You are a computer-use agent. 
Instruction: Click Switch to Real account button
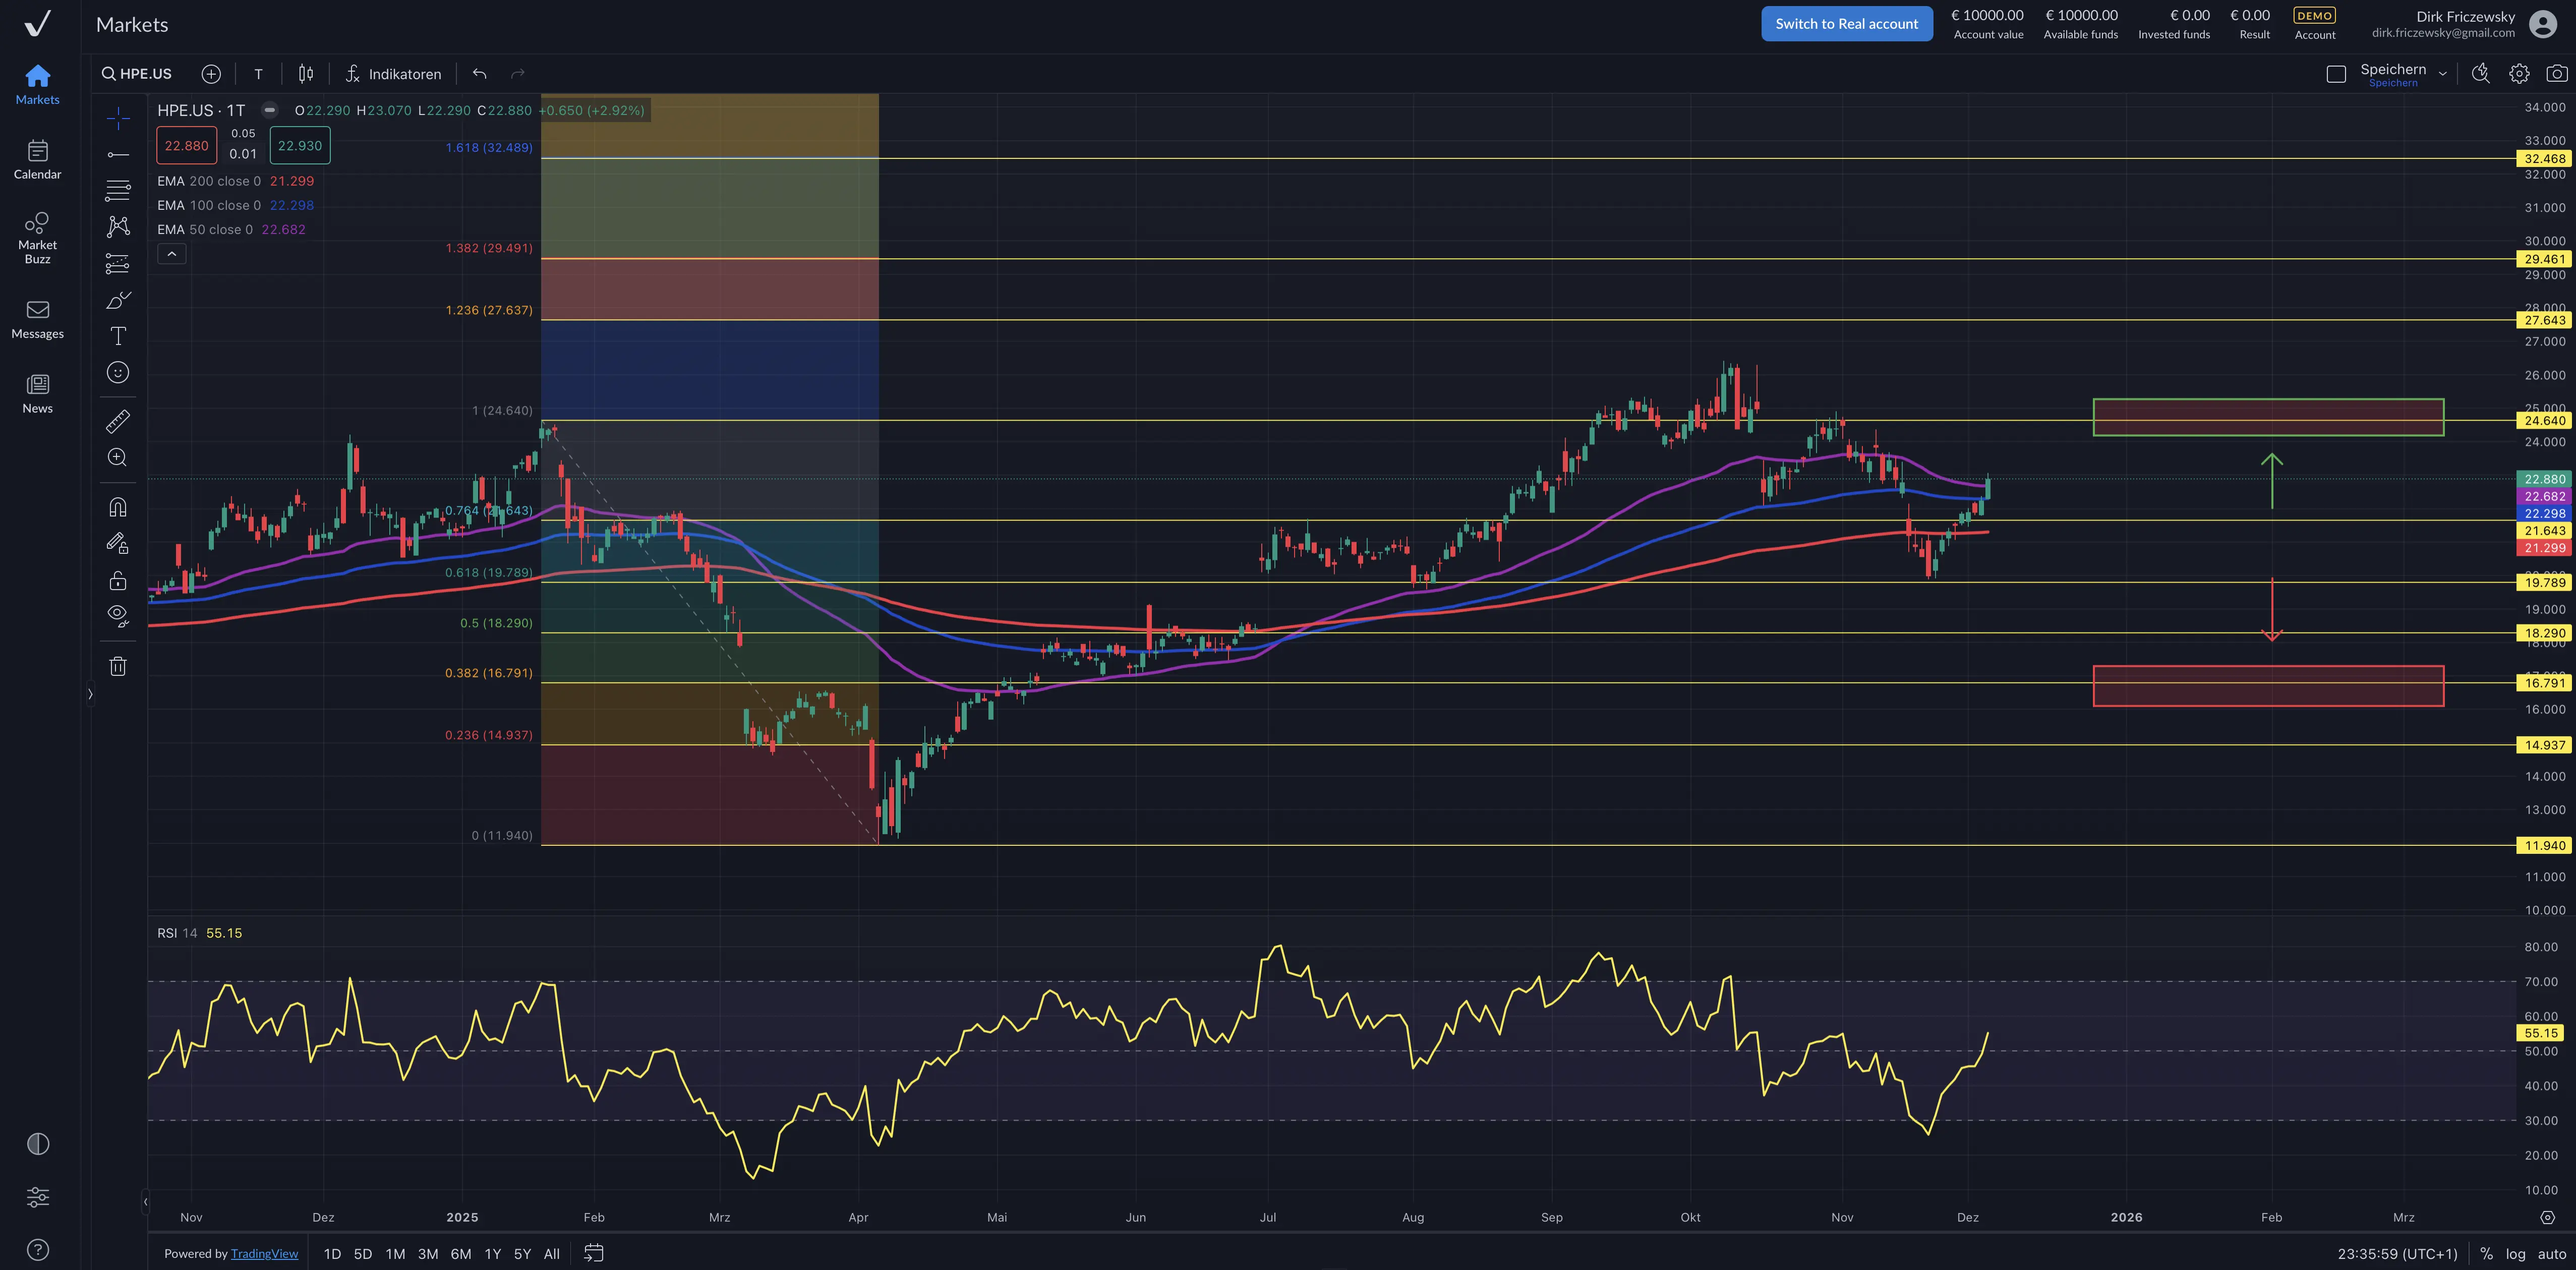click(x=1846, y=24)
